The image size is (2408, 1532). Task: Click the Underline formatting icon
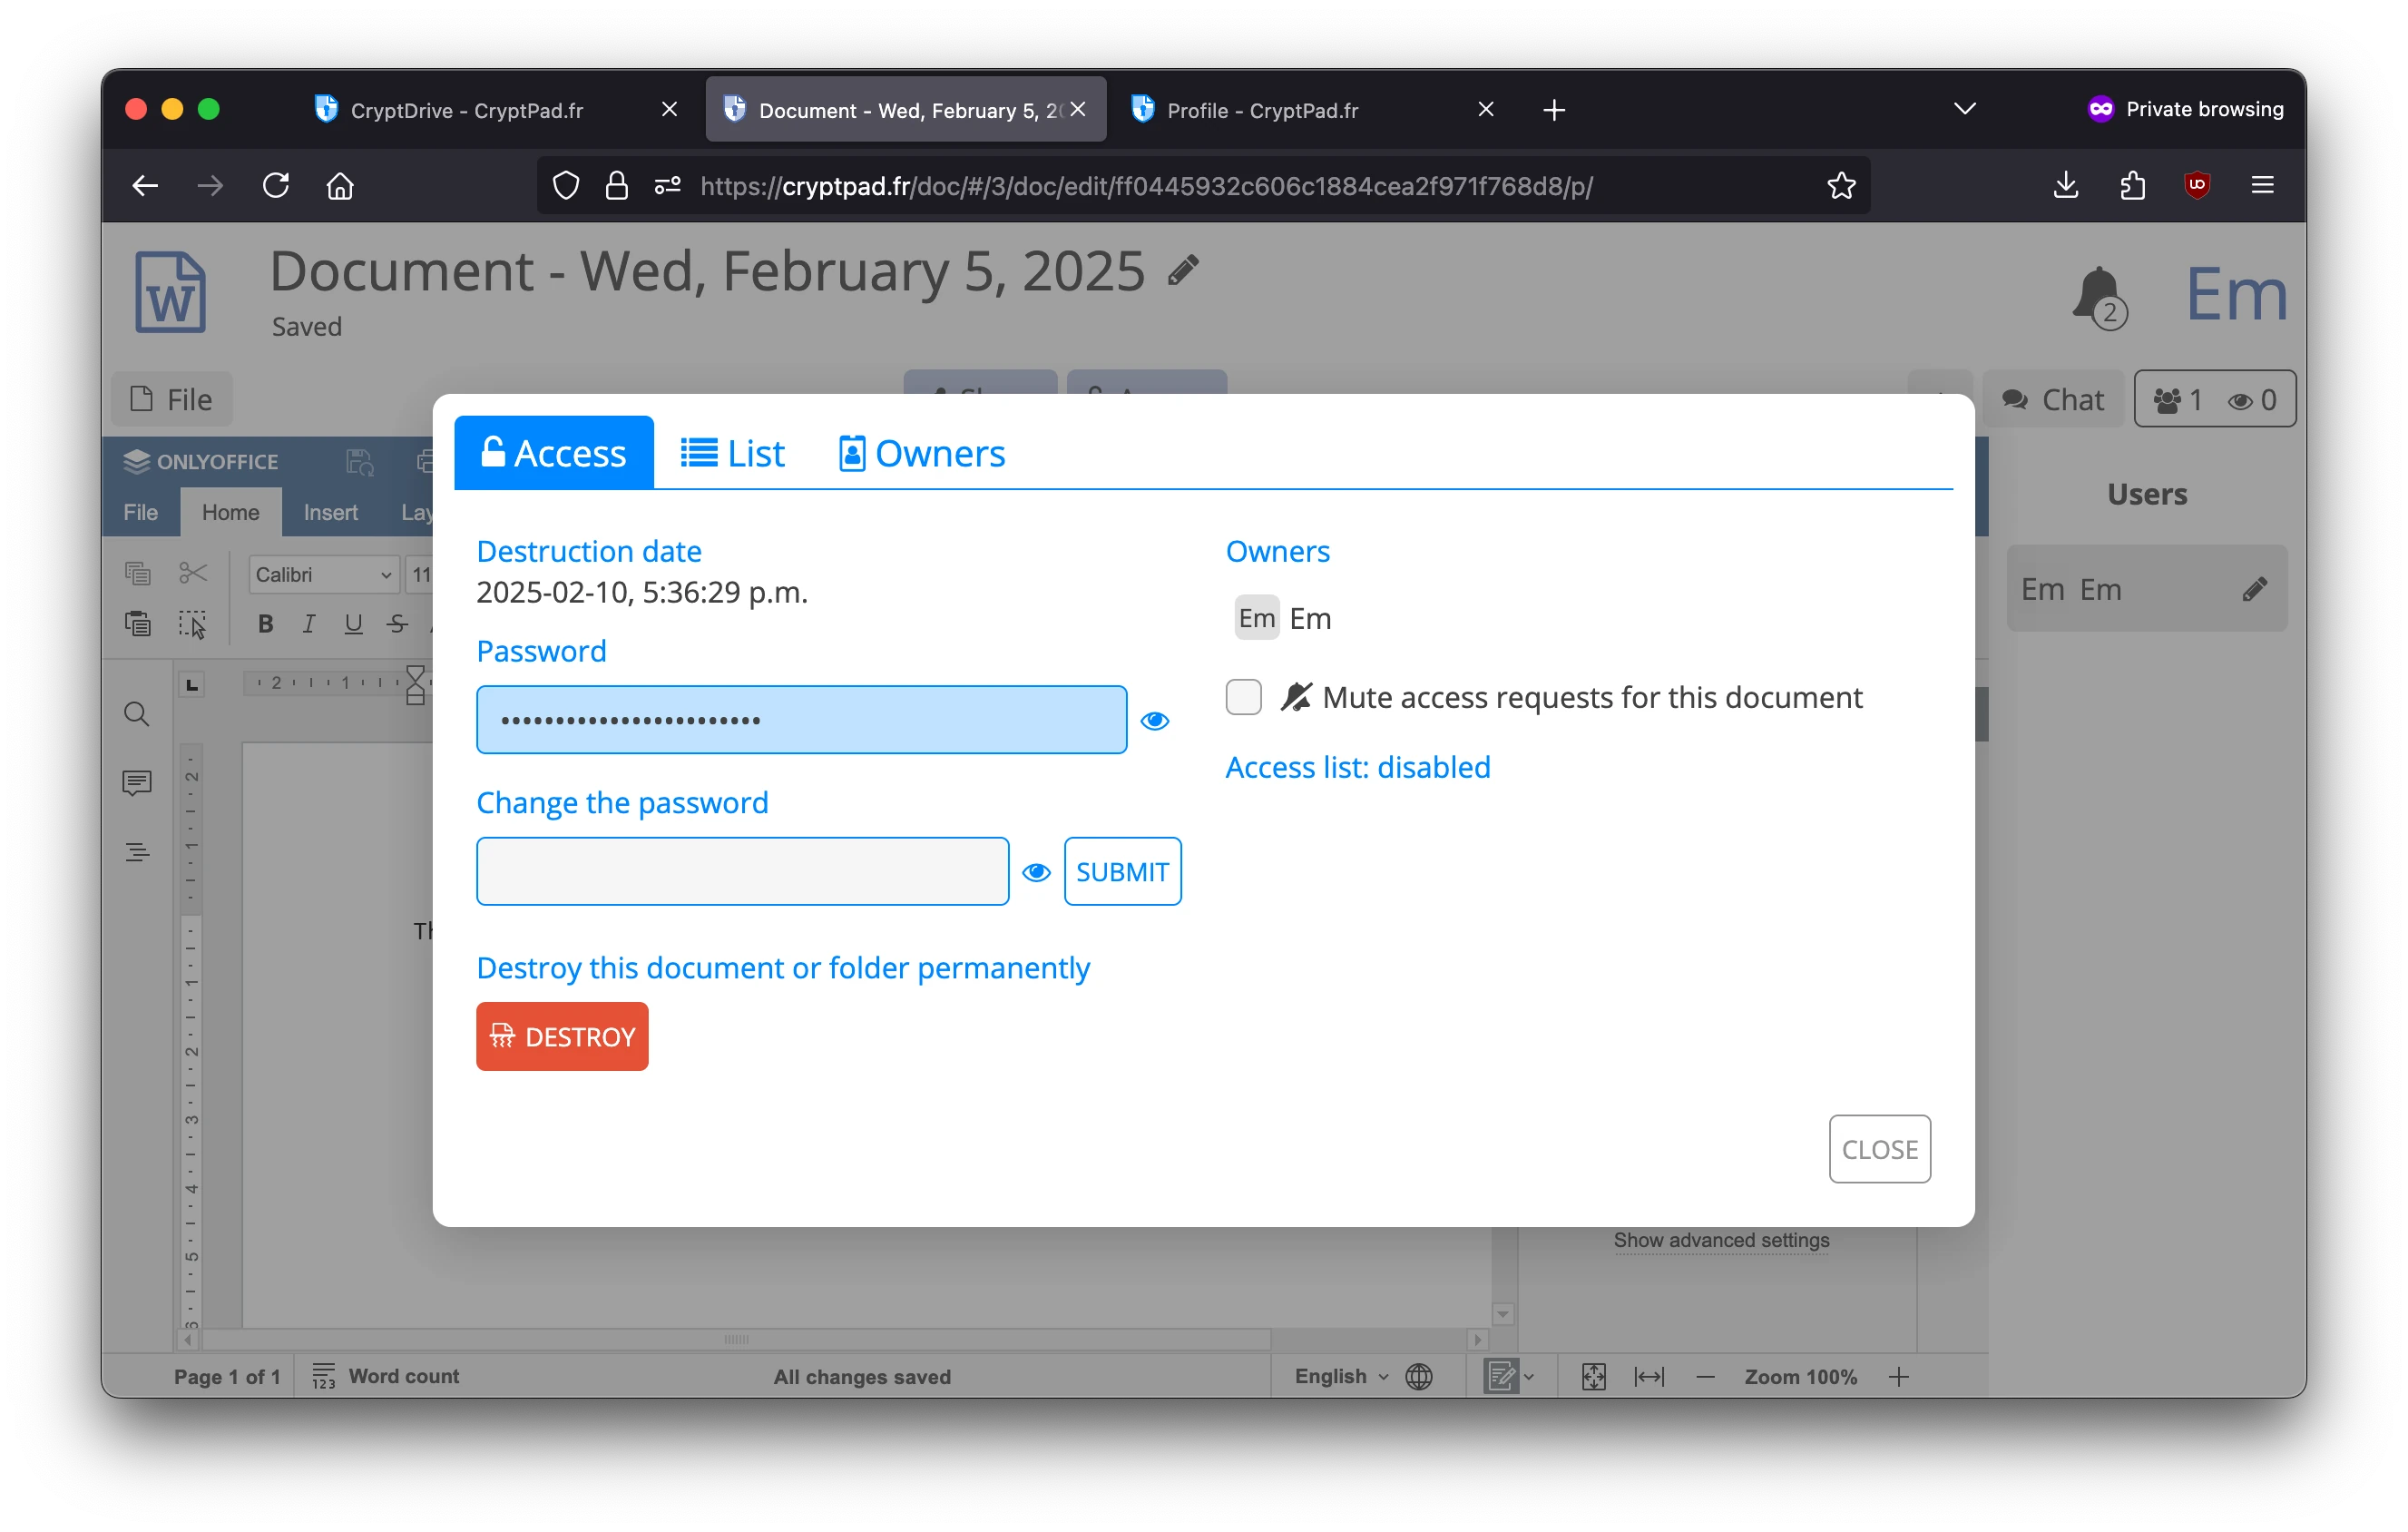click(353, 624)
